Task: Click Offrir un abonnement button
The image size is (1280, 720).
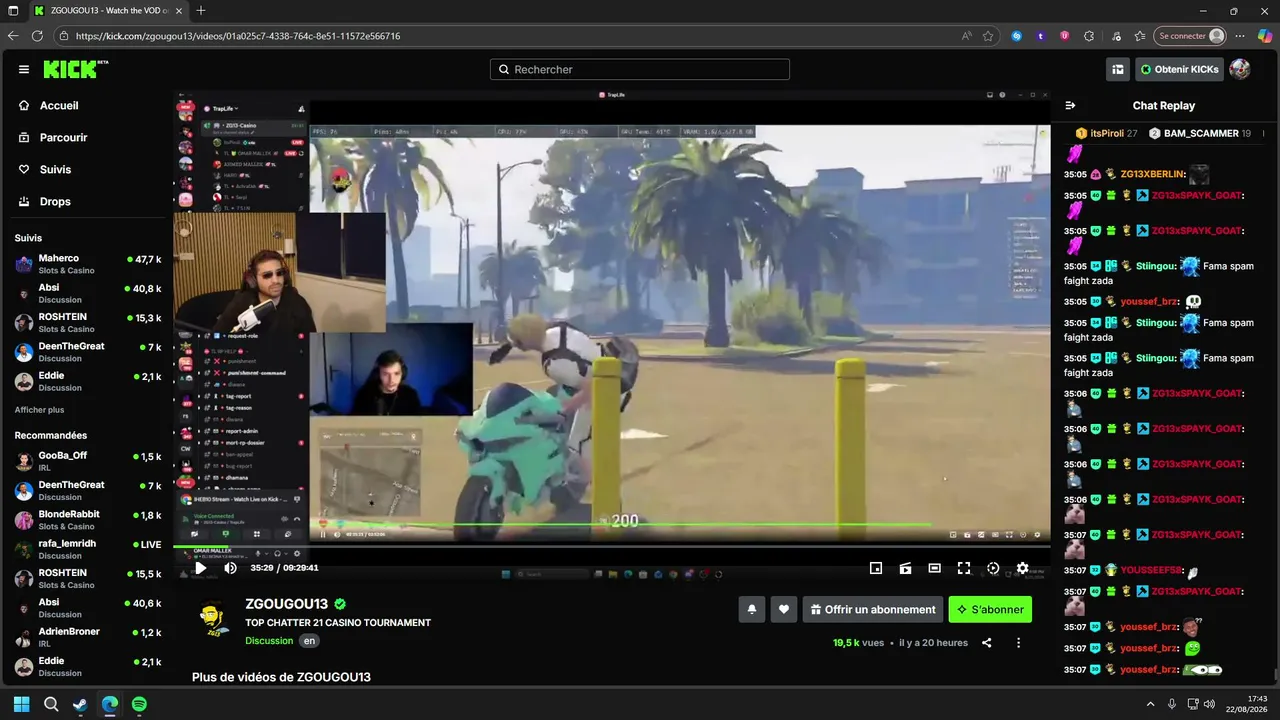Action: click(x=873, y=609)
